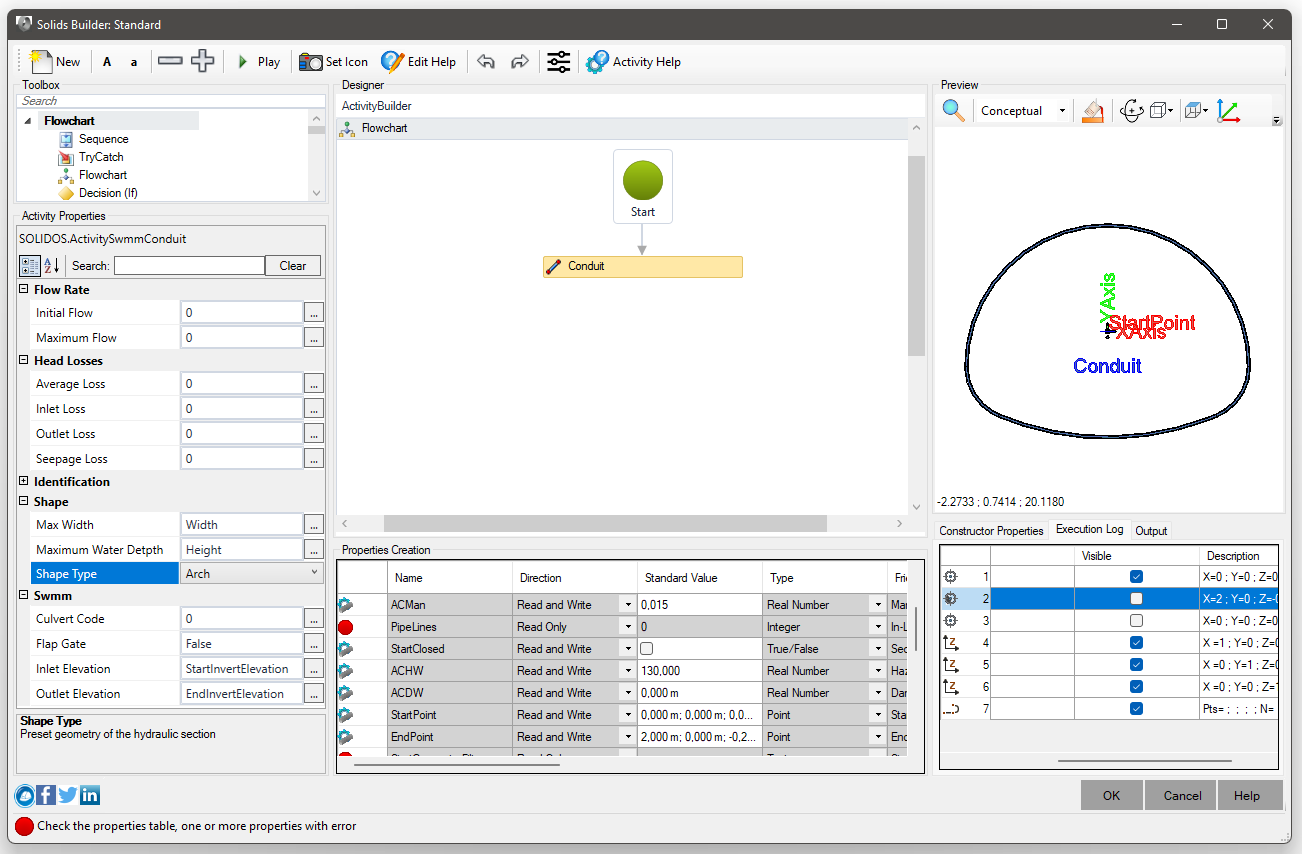Open Activity Help
The image size is (1302, 854).
633,62
